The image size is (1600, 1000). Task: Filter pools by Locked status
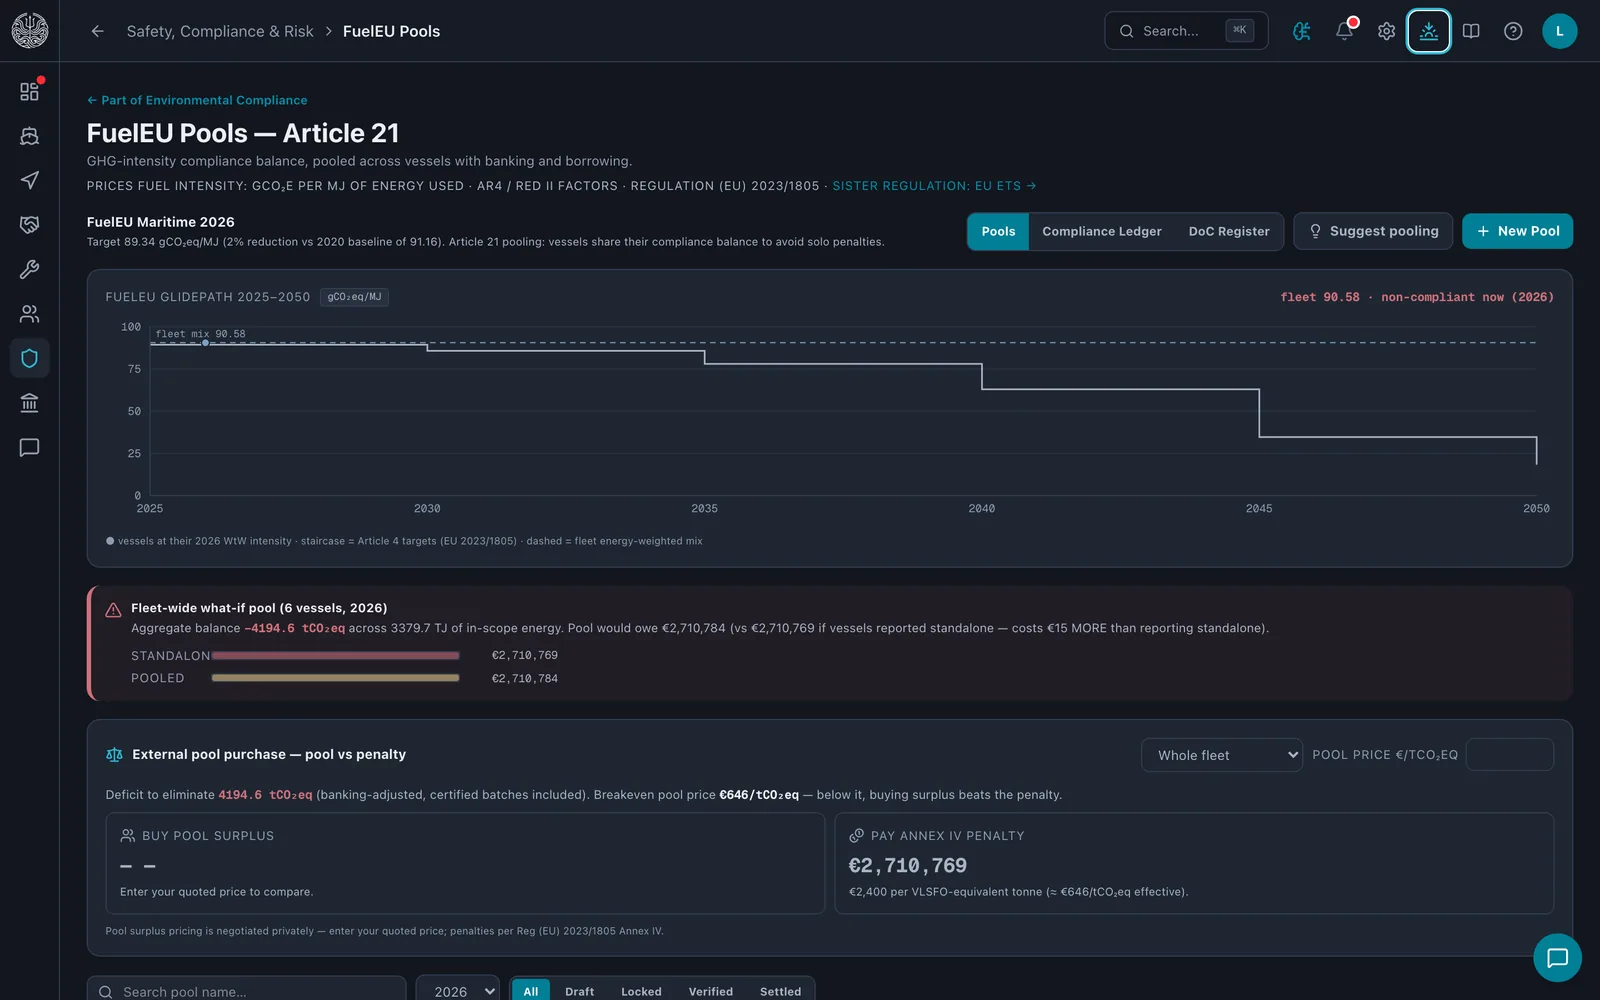tap(641, 991)
